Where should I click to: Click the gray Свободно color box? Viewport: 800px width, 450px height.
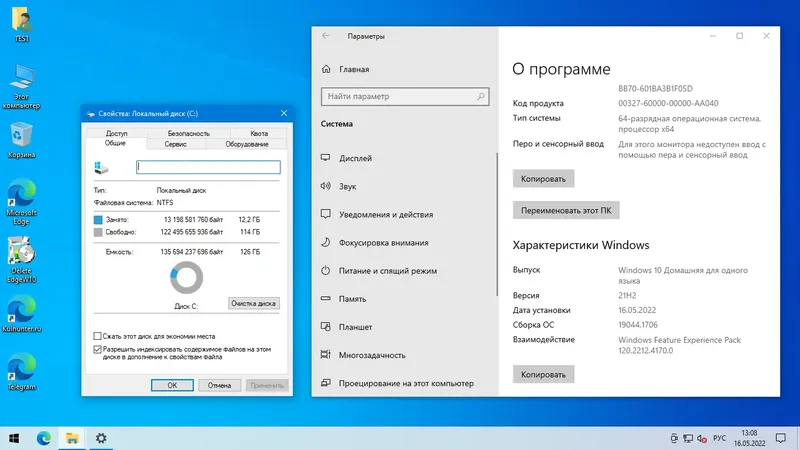pos(98,232)
